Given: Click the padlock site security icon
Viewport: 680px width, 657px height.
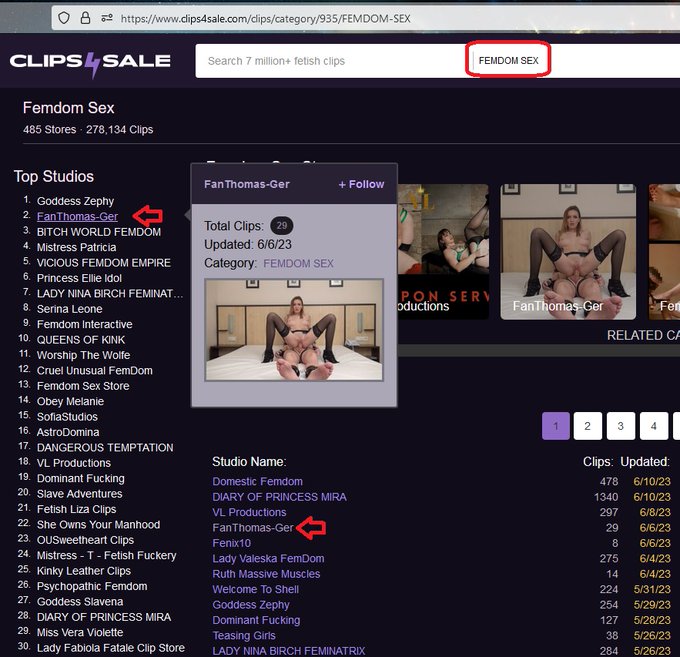Looking at the screenshot, I should click(x=85, y=18).
